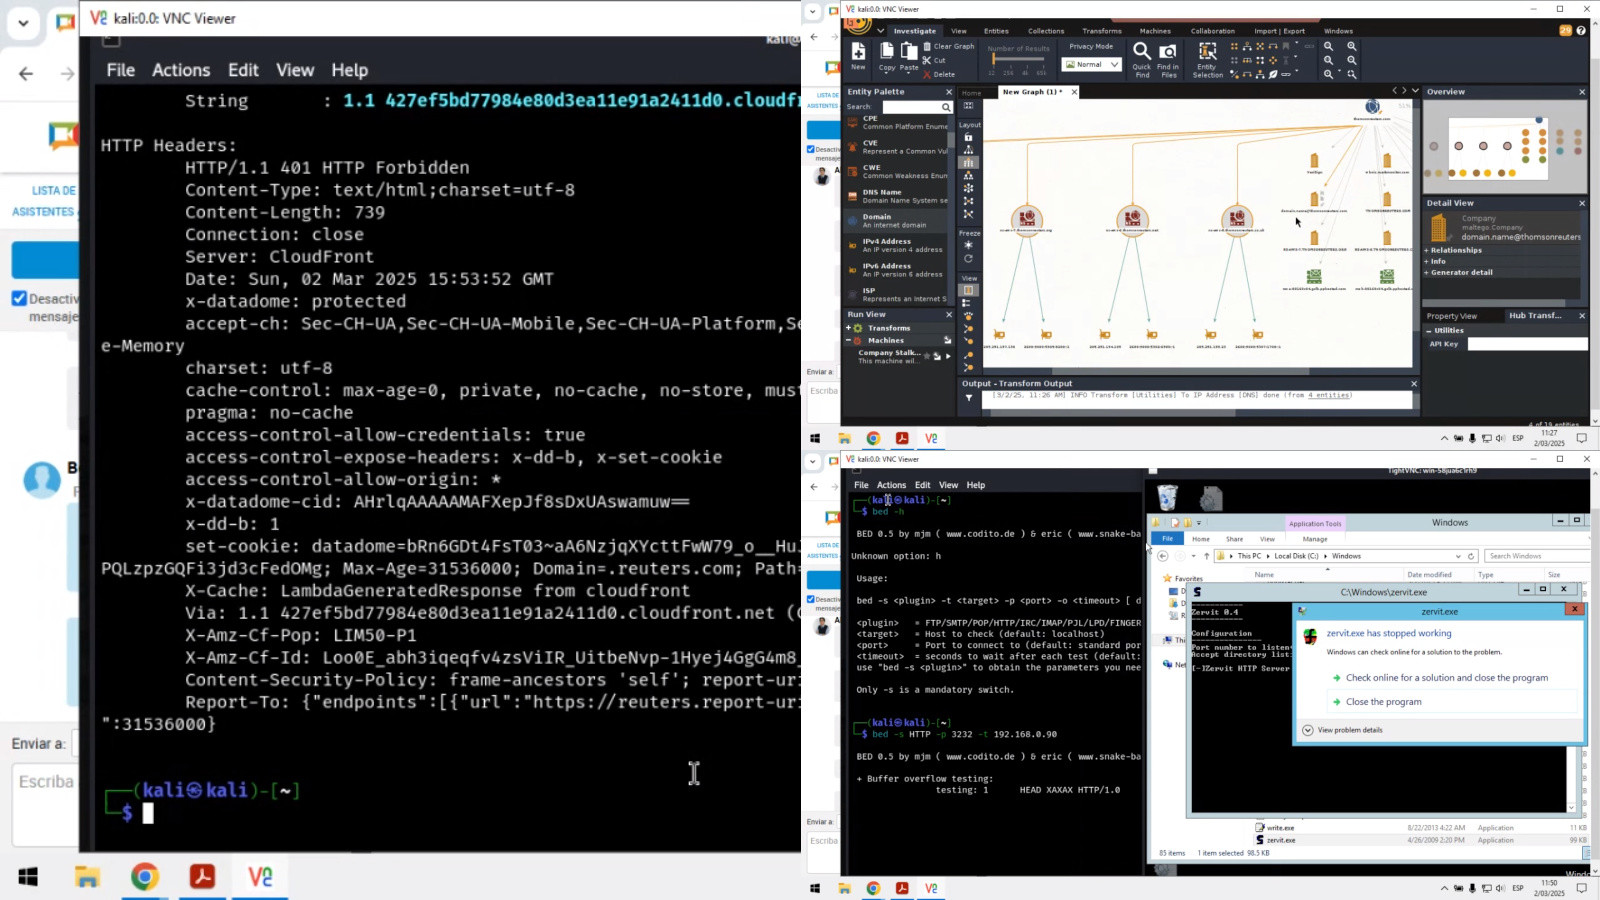Click VNC Viewer icon in left taskbar
The width and height of the screenshot is (1600, 900).
[260, 877]
